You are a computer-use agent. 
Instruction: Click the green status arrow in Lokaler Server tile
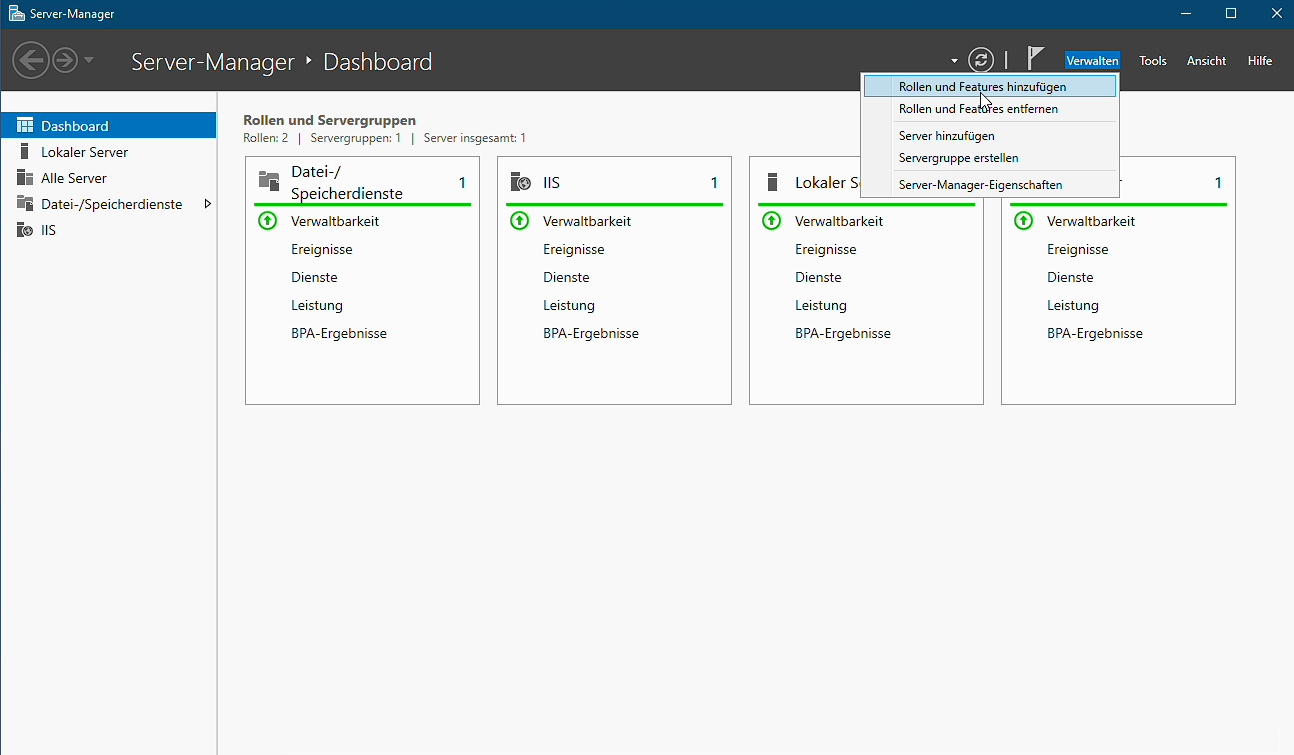(x=771, y=221)
